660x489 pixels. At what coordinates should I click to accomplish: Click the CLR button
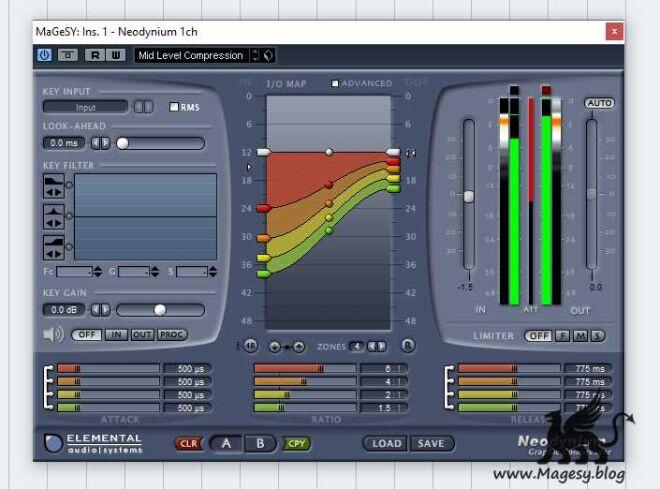(188, 444)
